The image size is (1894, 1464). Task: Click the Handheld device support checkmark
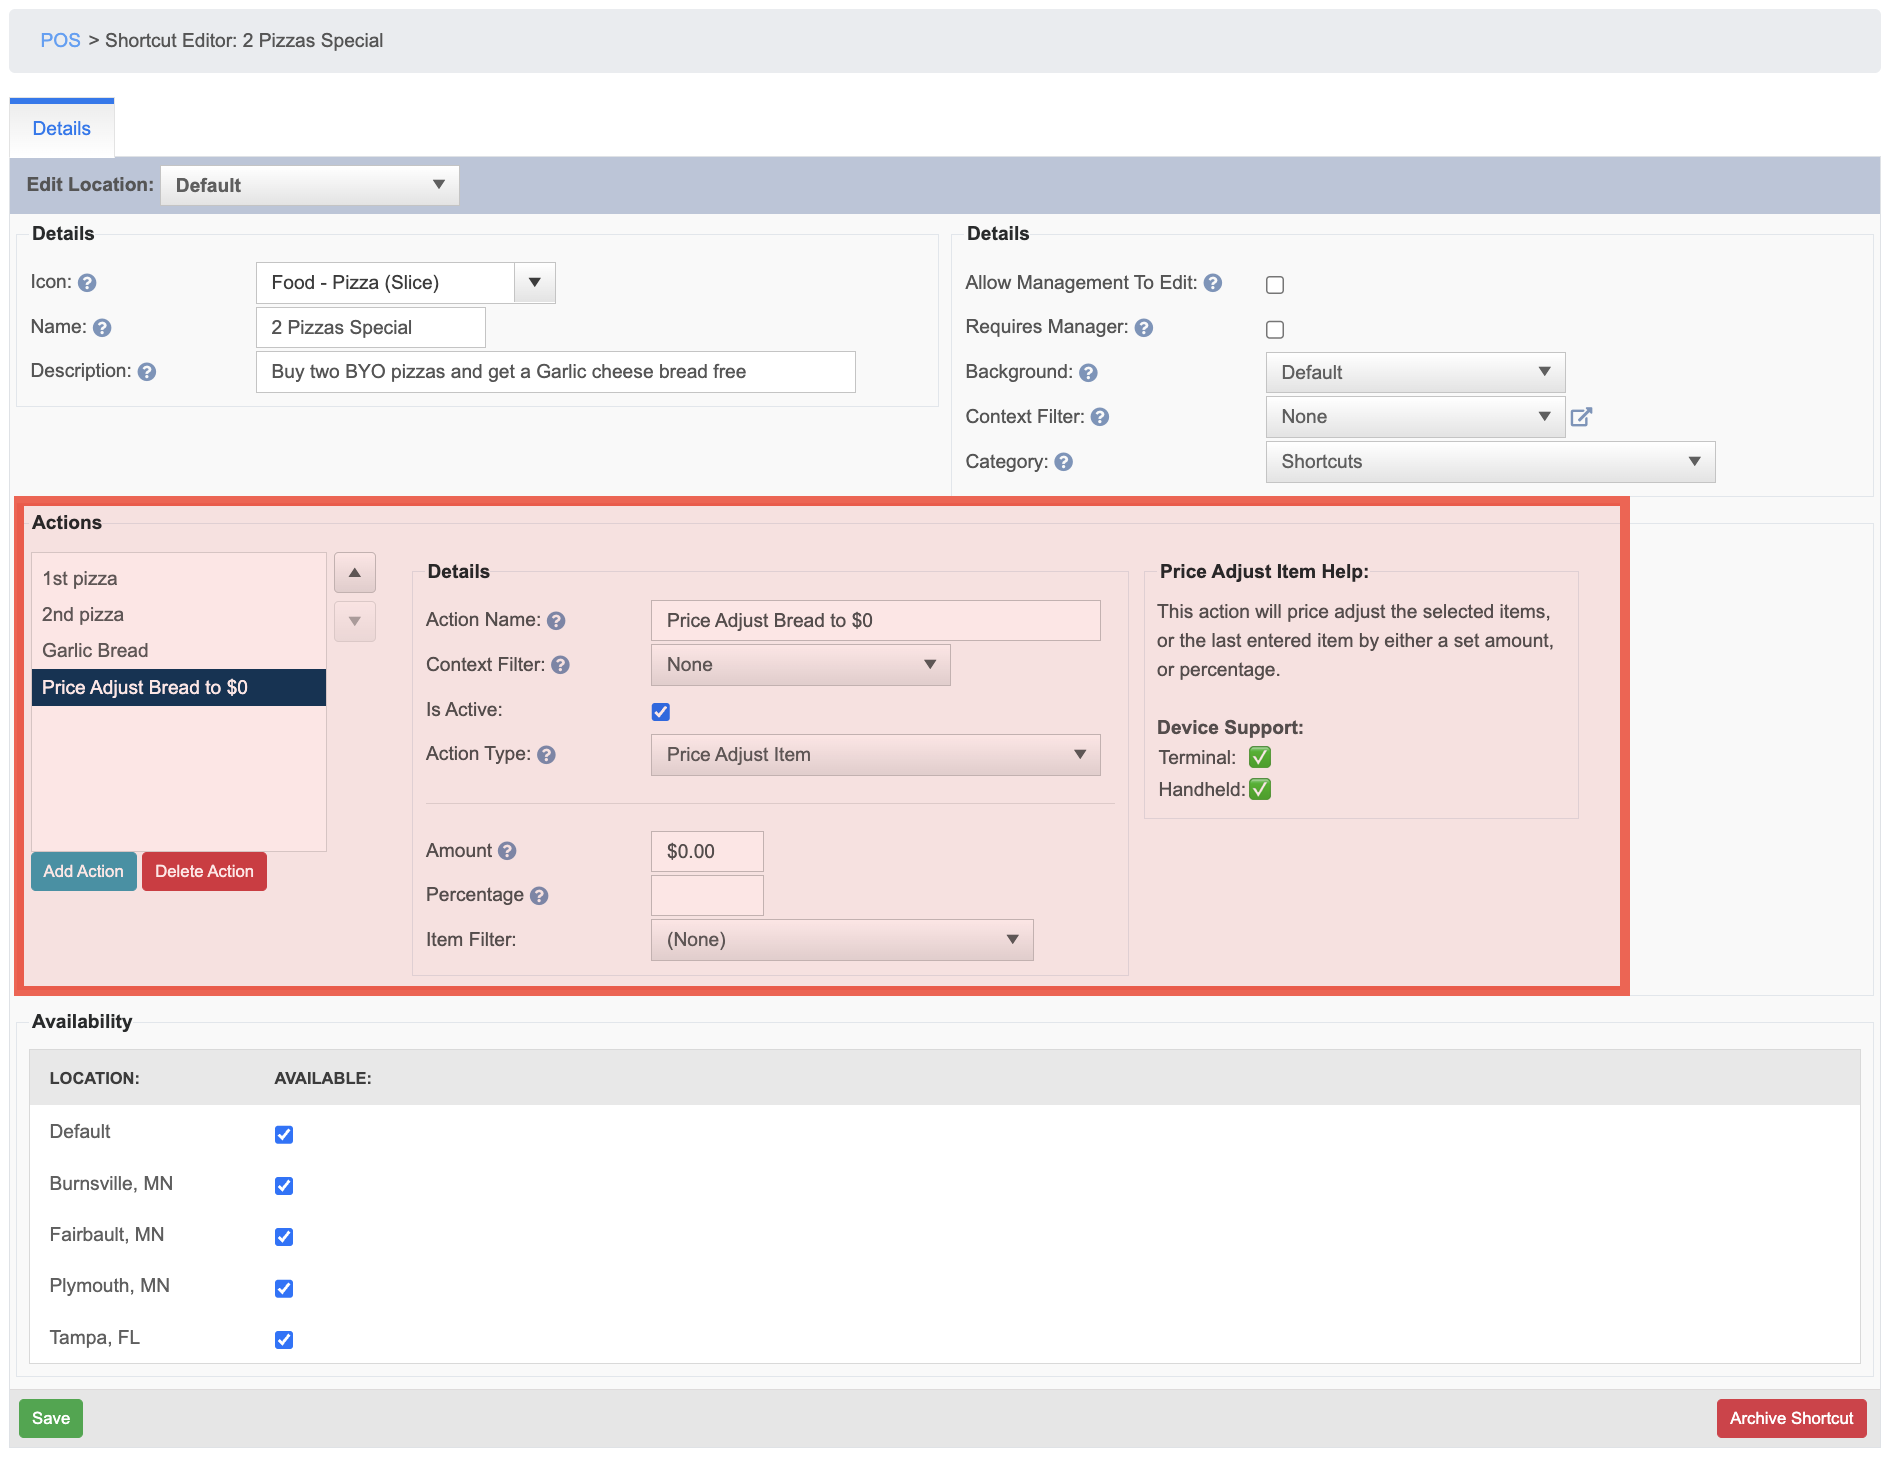[1260, 789]
